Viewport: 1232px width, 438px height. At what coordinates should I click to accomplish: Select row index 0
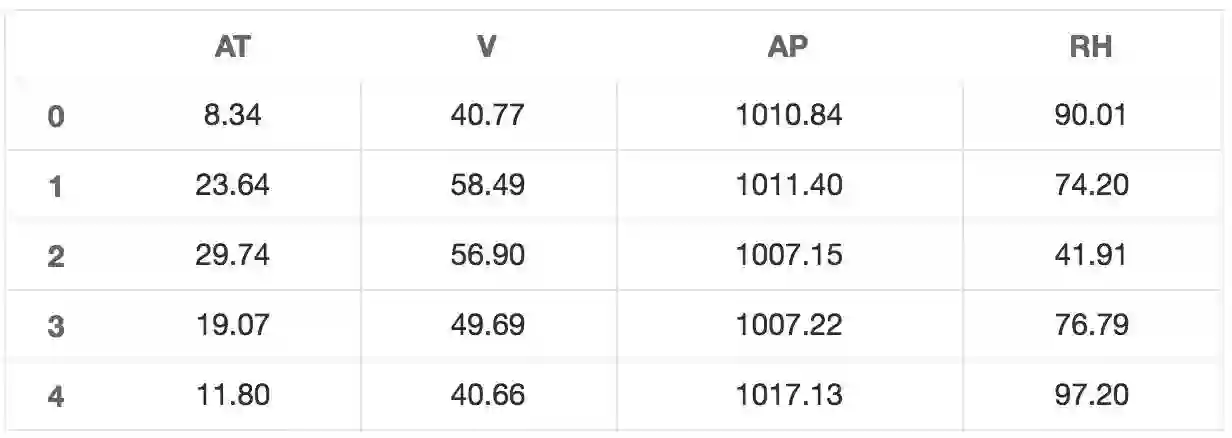[x=56, y=117]
